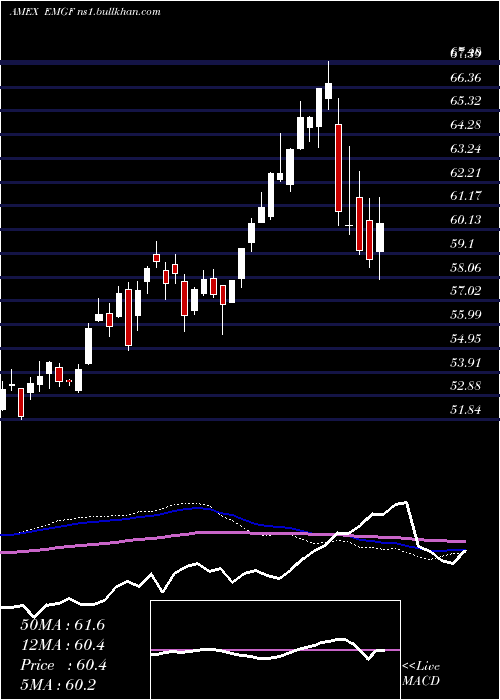Click the 50MA : 61.6 readout

point(63,625)
